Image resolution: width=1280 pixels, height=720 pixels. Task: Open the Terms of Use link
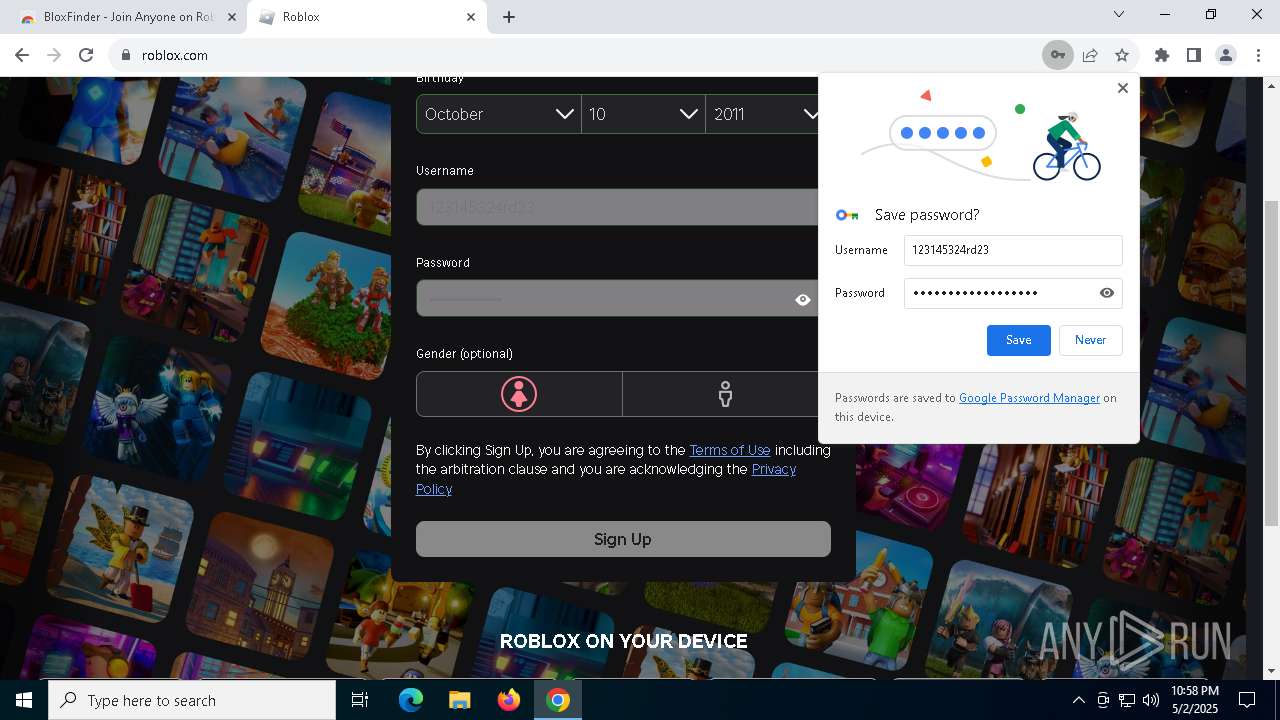[x=730, y=450]
